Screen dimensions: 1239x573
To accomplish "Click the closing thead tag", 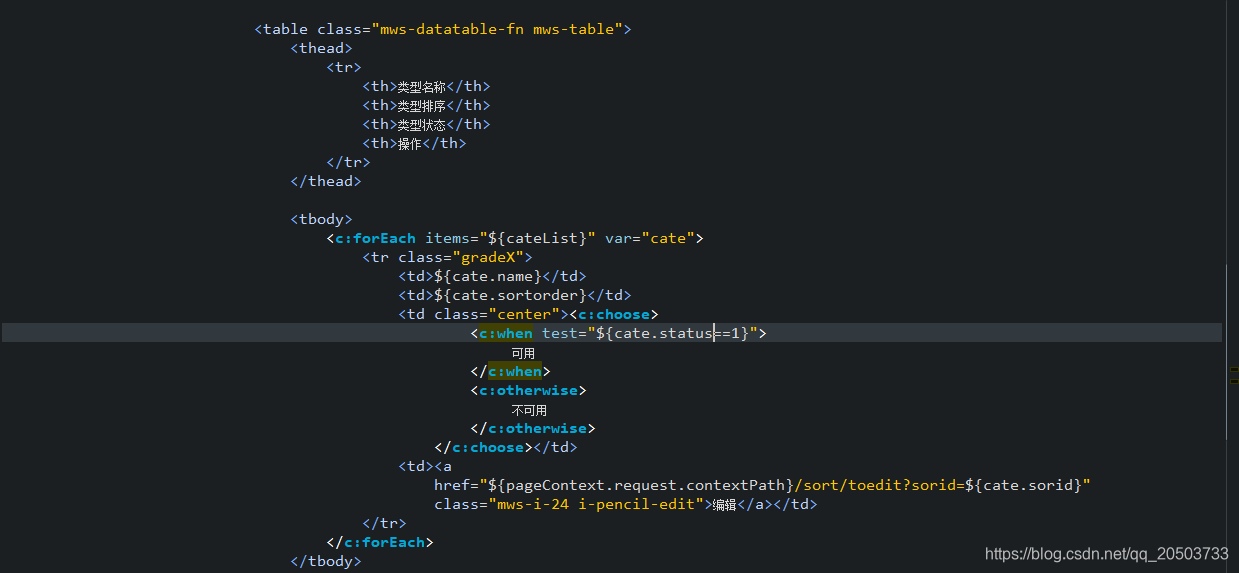I will pyautogui.click(x=326, y=181).
